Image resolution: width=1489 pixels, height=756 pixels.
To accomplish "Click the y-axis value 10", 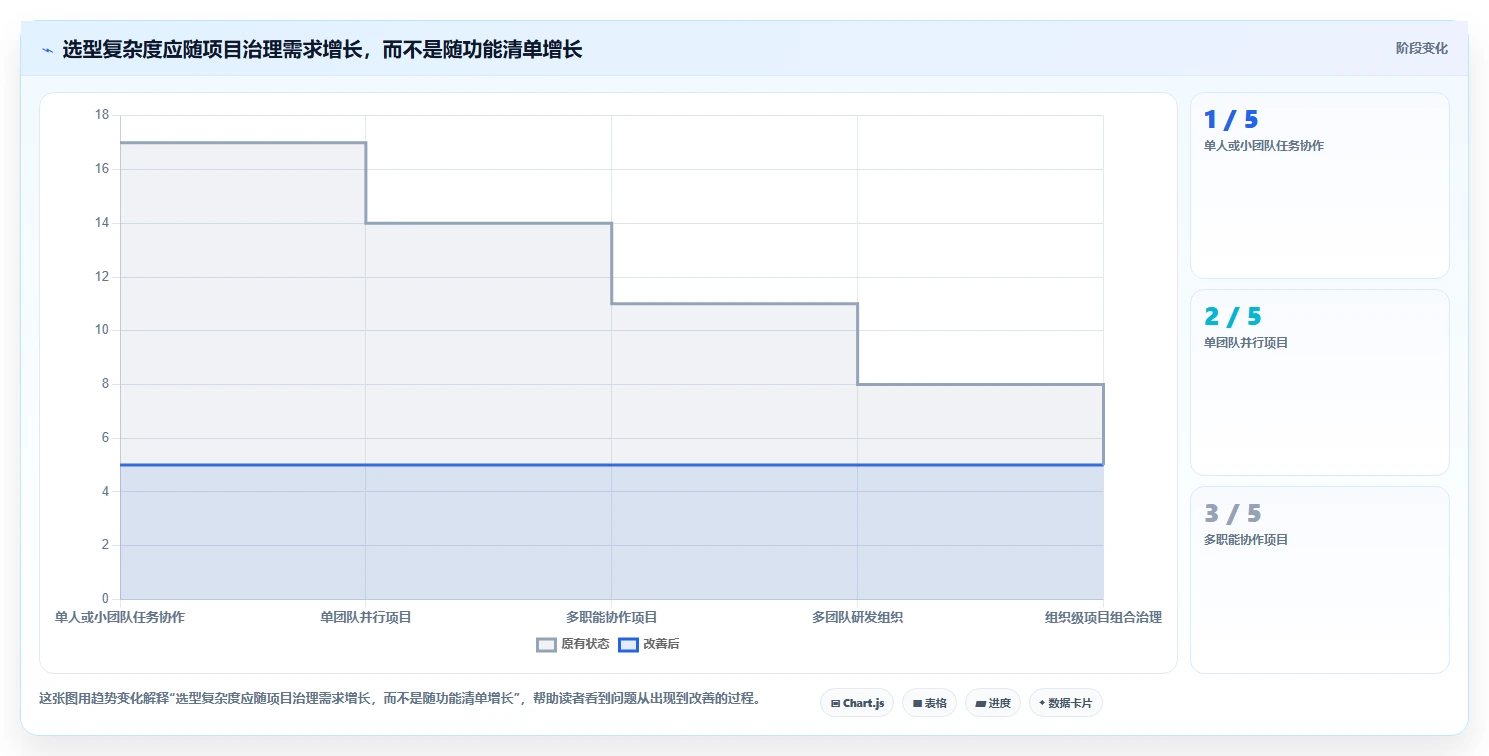I will click(x=102, y=330).
